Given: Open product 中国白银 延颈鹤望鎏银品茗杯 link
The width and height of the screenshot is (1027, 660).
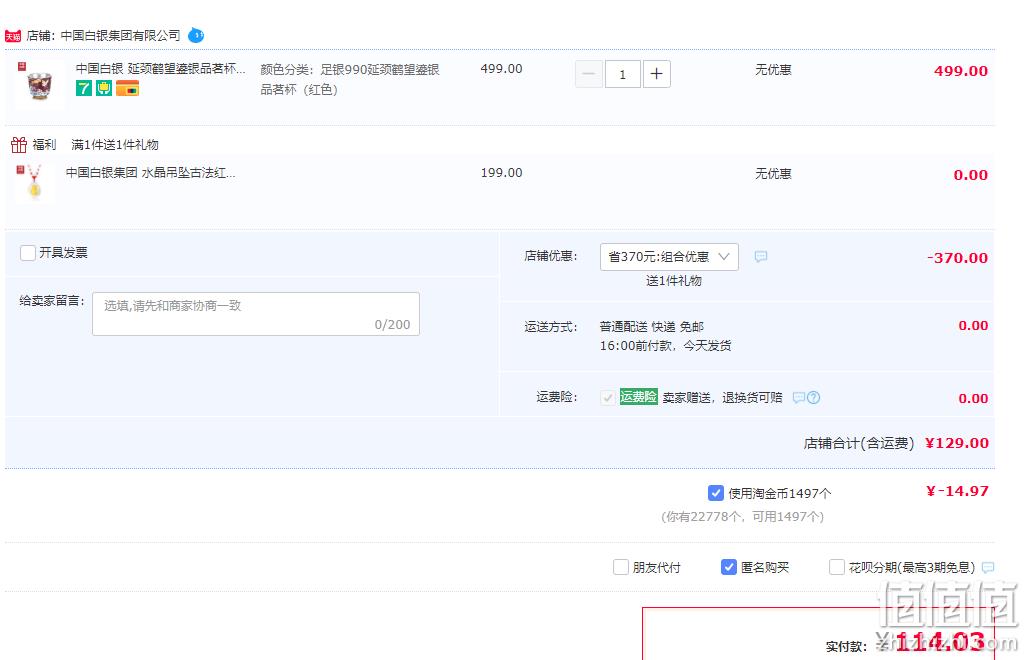Looking at the screenshot, I should [160, 69].
